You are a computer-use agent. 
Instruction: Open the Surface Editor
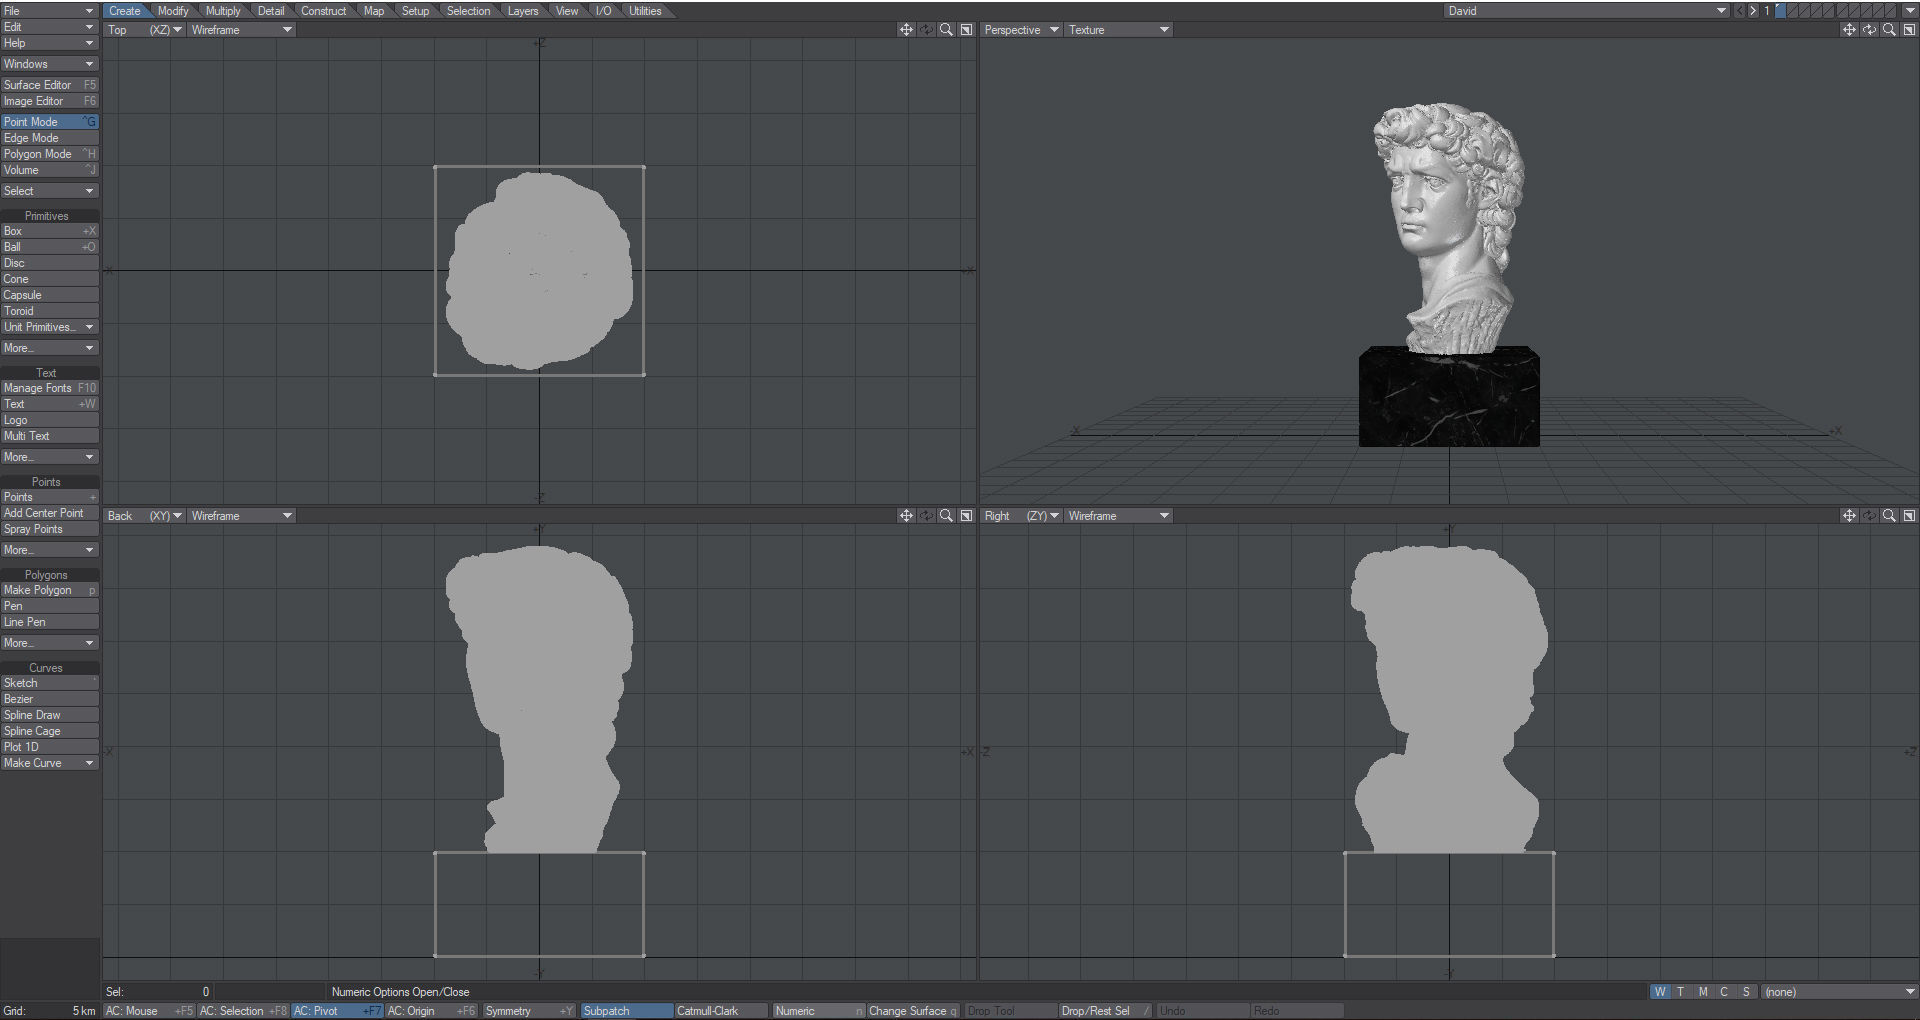click(49, 85)
